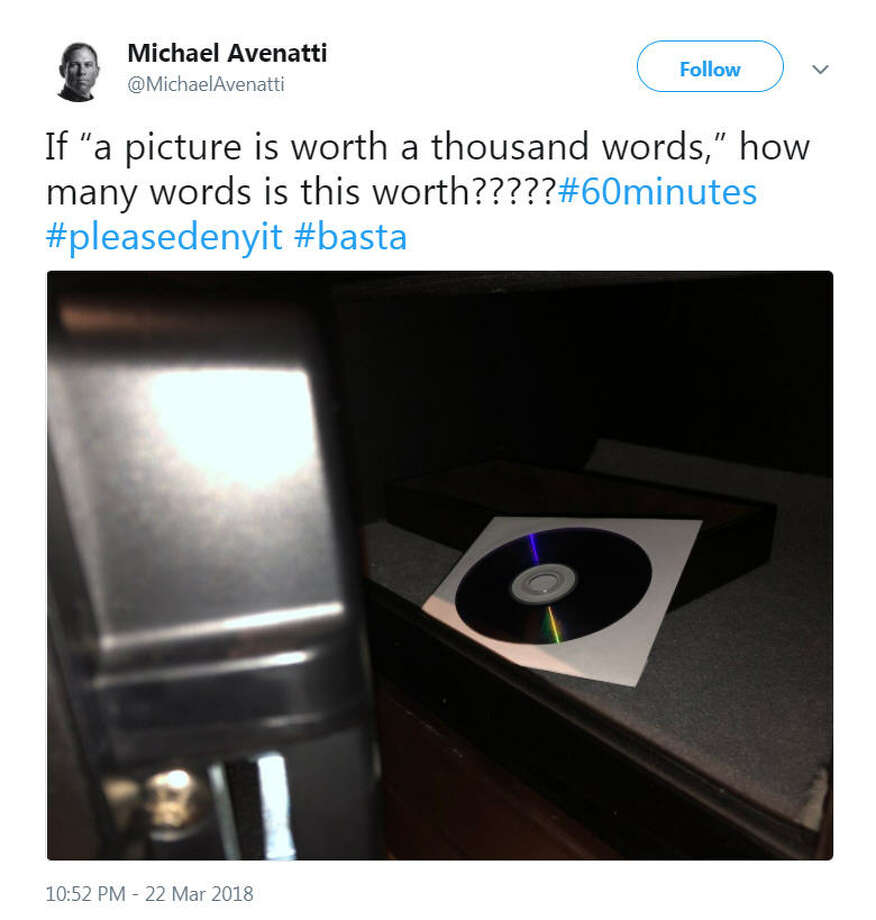Open Michael Avenatti's profile avatar

click(79, 72)
